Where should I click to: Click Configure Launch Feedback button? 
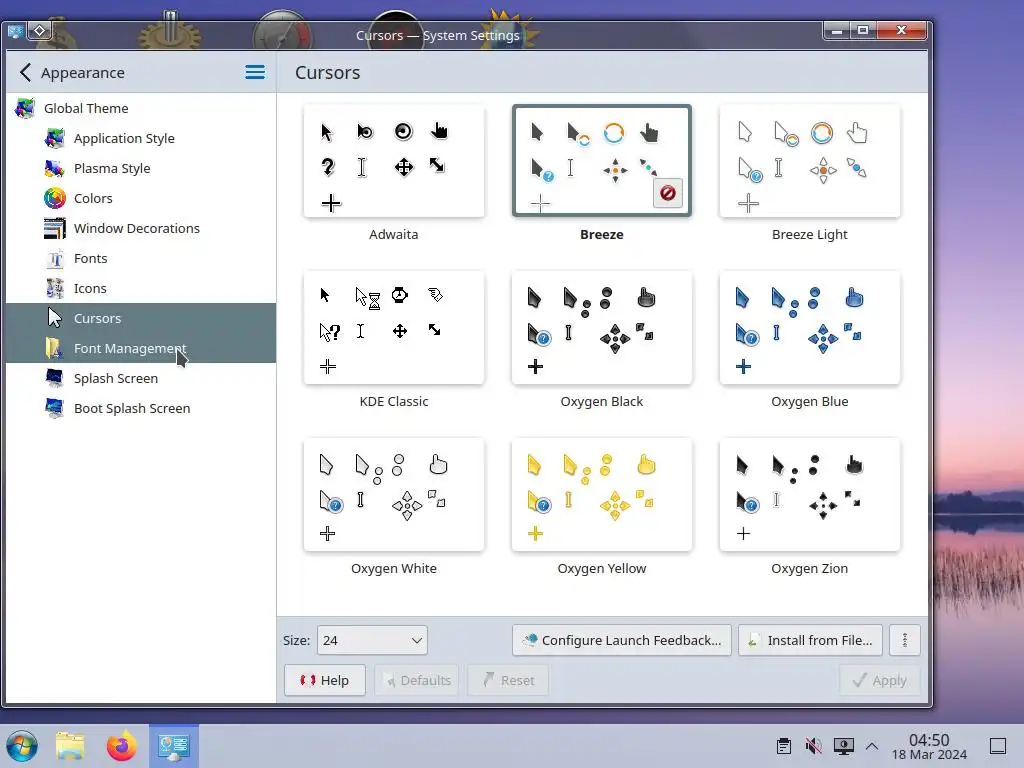coord(622,641)
